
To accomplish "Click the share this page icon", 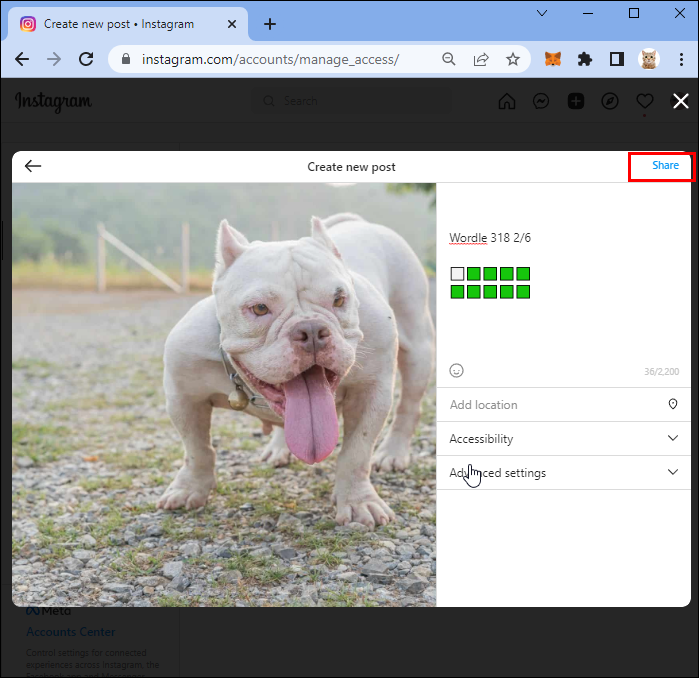I will point(481,59).
